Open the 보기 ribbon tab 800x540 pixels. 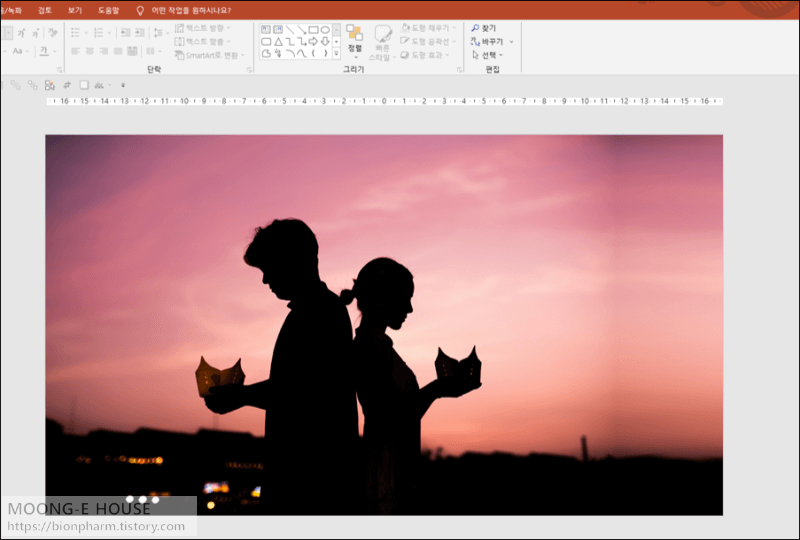pyautogui.click(x=75, y=10)
